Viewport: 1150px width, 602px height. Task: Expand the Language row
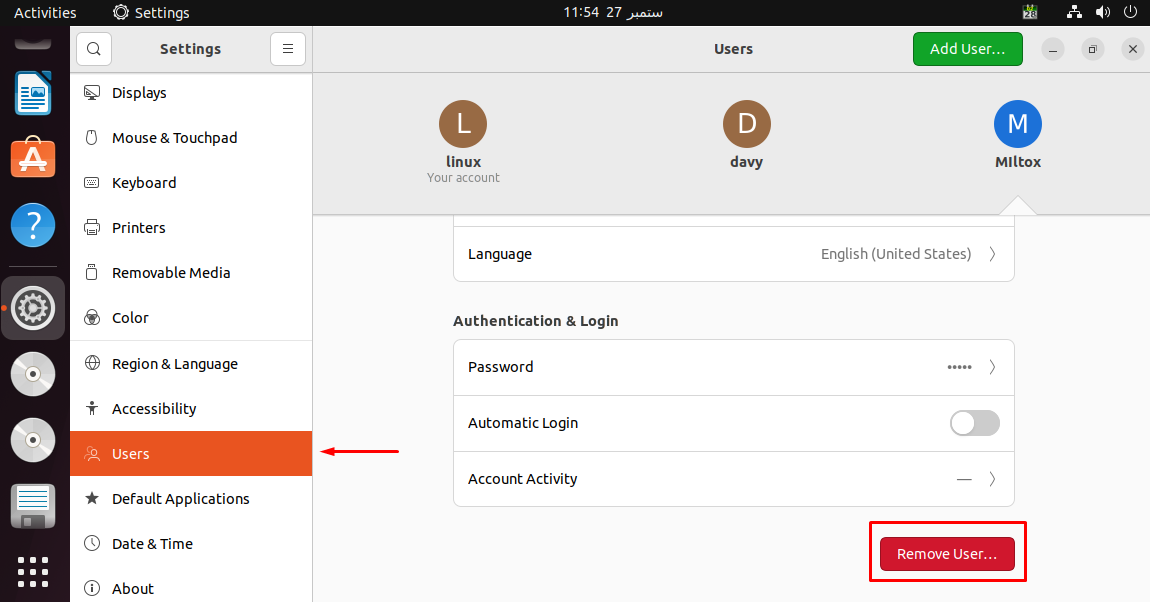coord(733,254)
